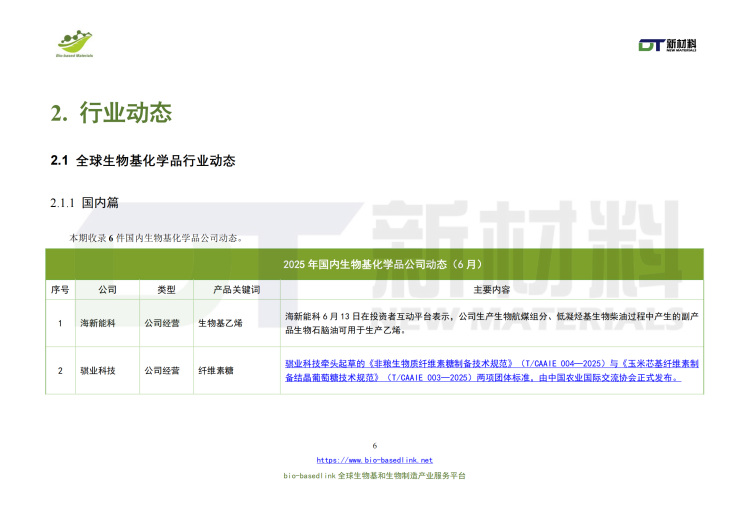Click the 骊业科技 company cell
The height and width of the screenshot is (530, 750).
[x=100, y=371]
